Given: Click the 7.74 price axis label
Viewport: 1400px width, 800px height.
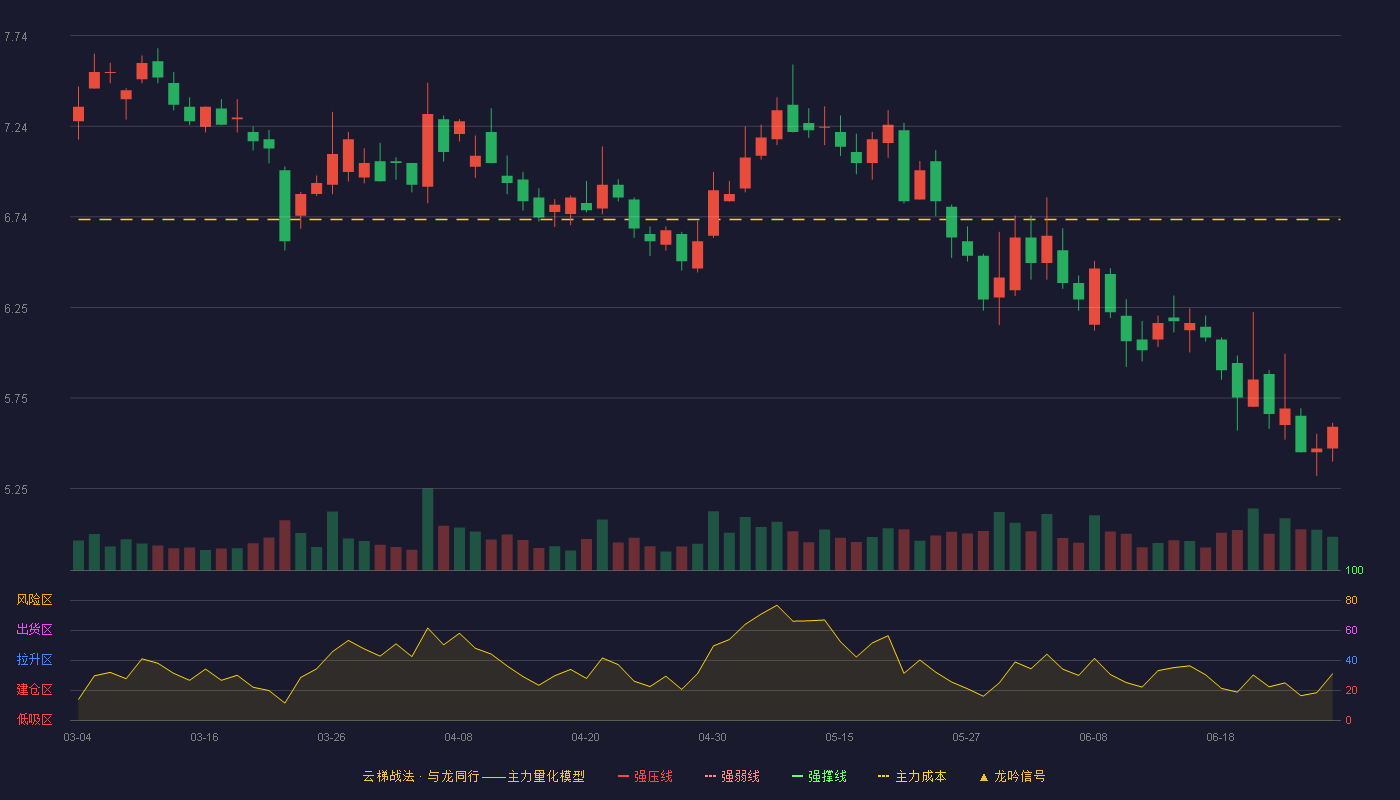Looking at the screenshot, I should click(16, 37).
